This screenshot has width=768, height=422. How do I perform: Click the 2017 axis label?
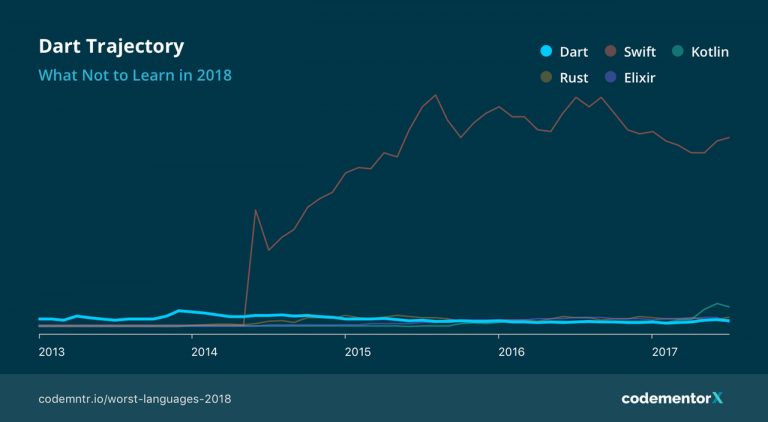665,352
